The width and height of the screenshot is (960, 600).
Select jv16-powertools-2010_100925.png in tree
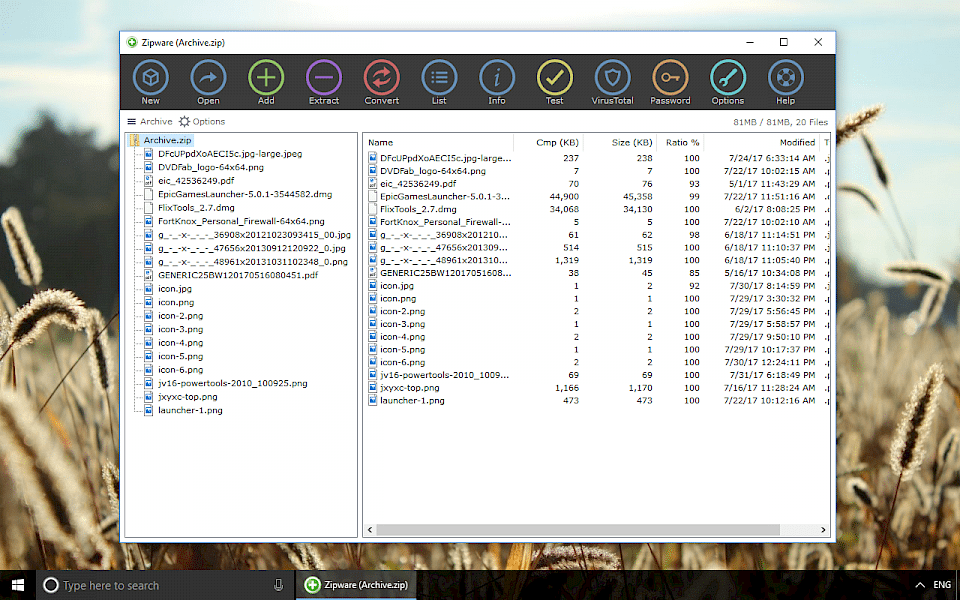(233, 383)
